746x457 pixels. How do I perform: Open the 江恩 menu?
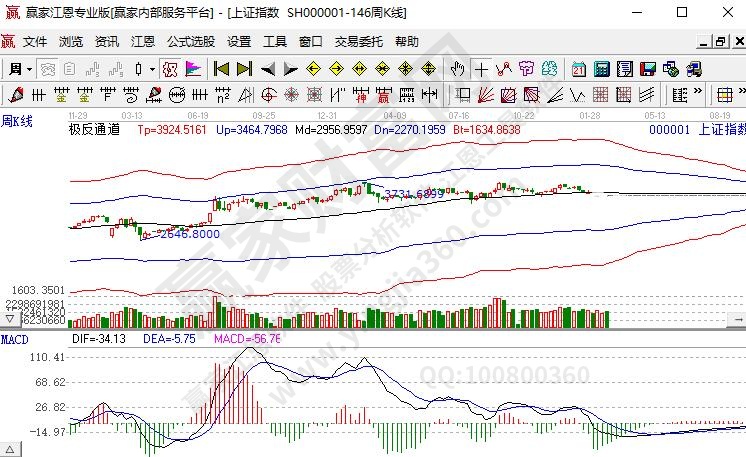coord(143,42)
